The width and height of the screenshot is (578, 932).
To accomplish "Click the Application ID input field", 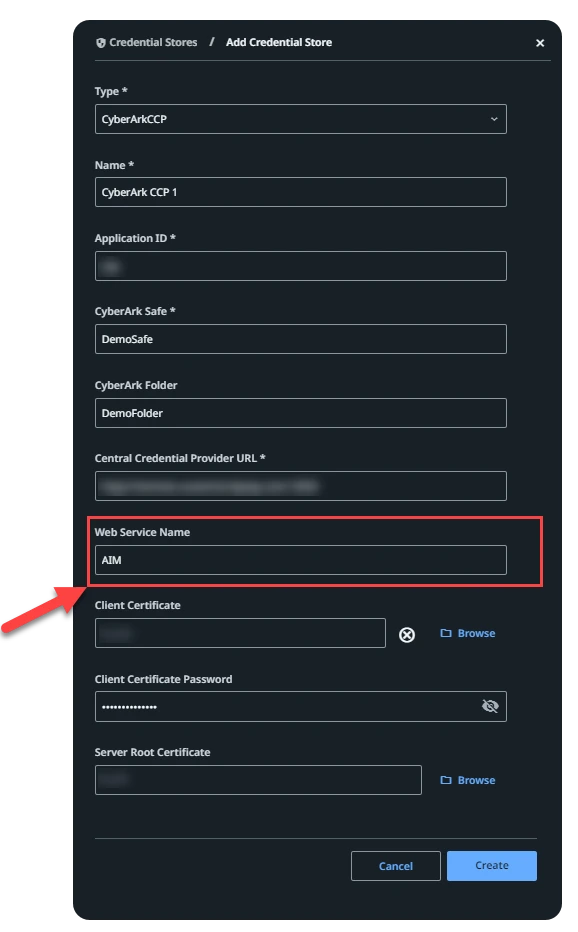I will coord(301,266).
